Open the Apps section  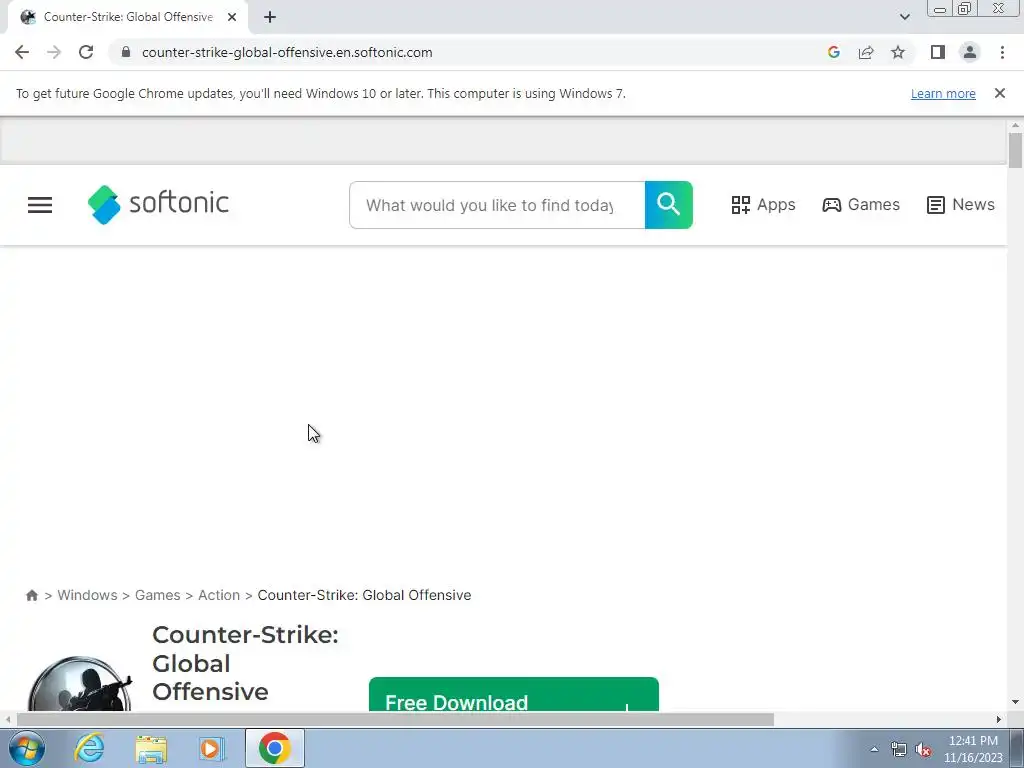[763, 204]
